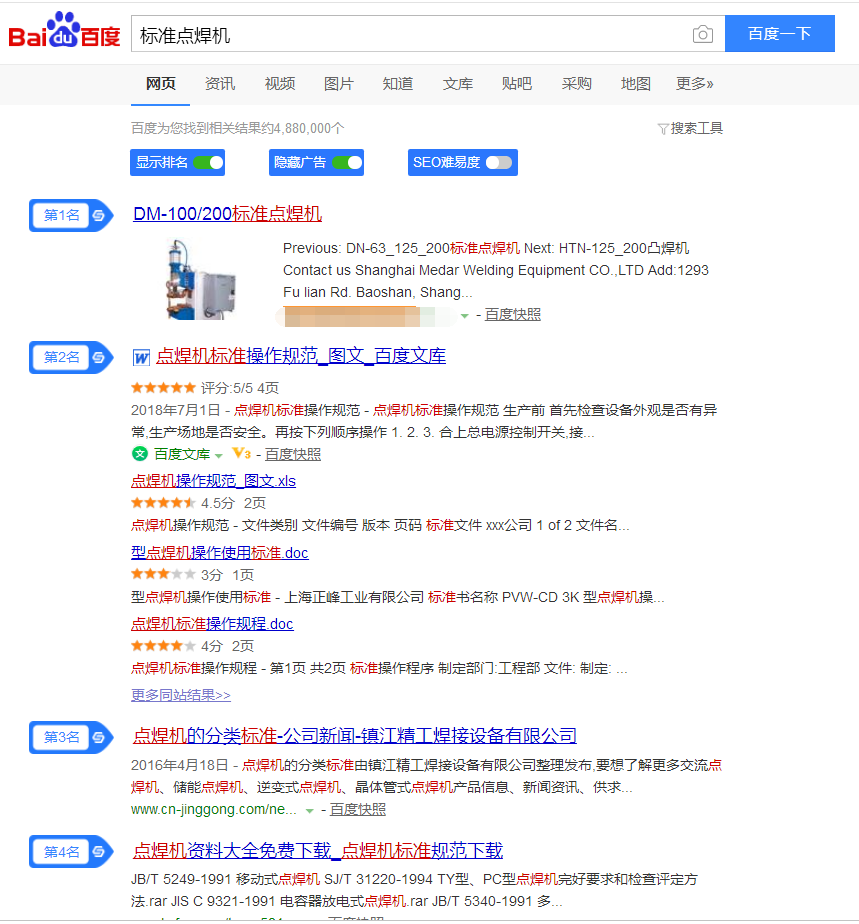Click the green Baidu Wenku verified icon

click(x=140, y=453)
